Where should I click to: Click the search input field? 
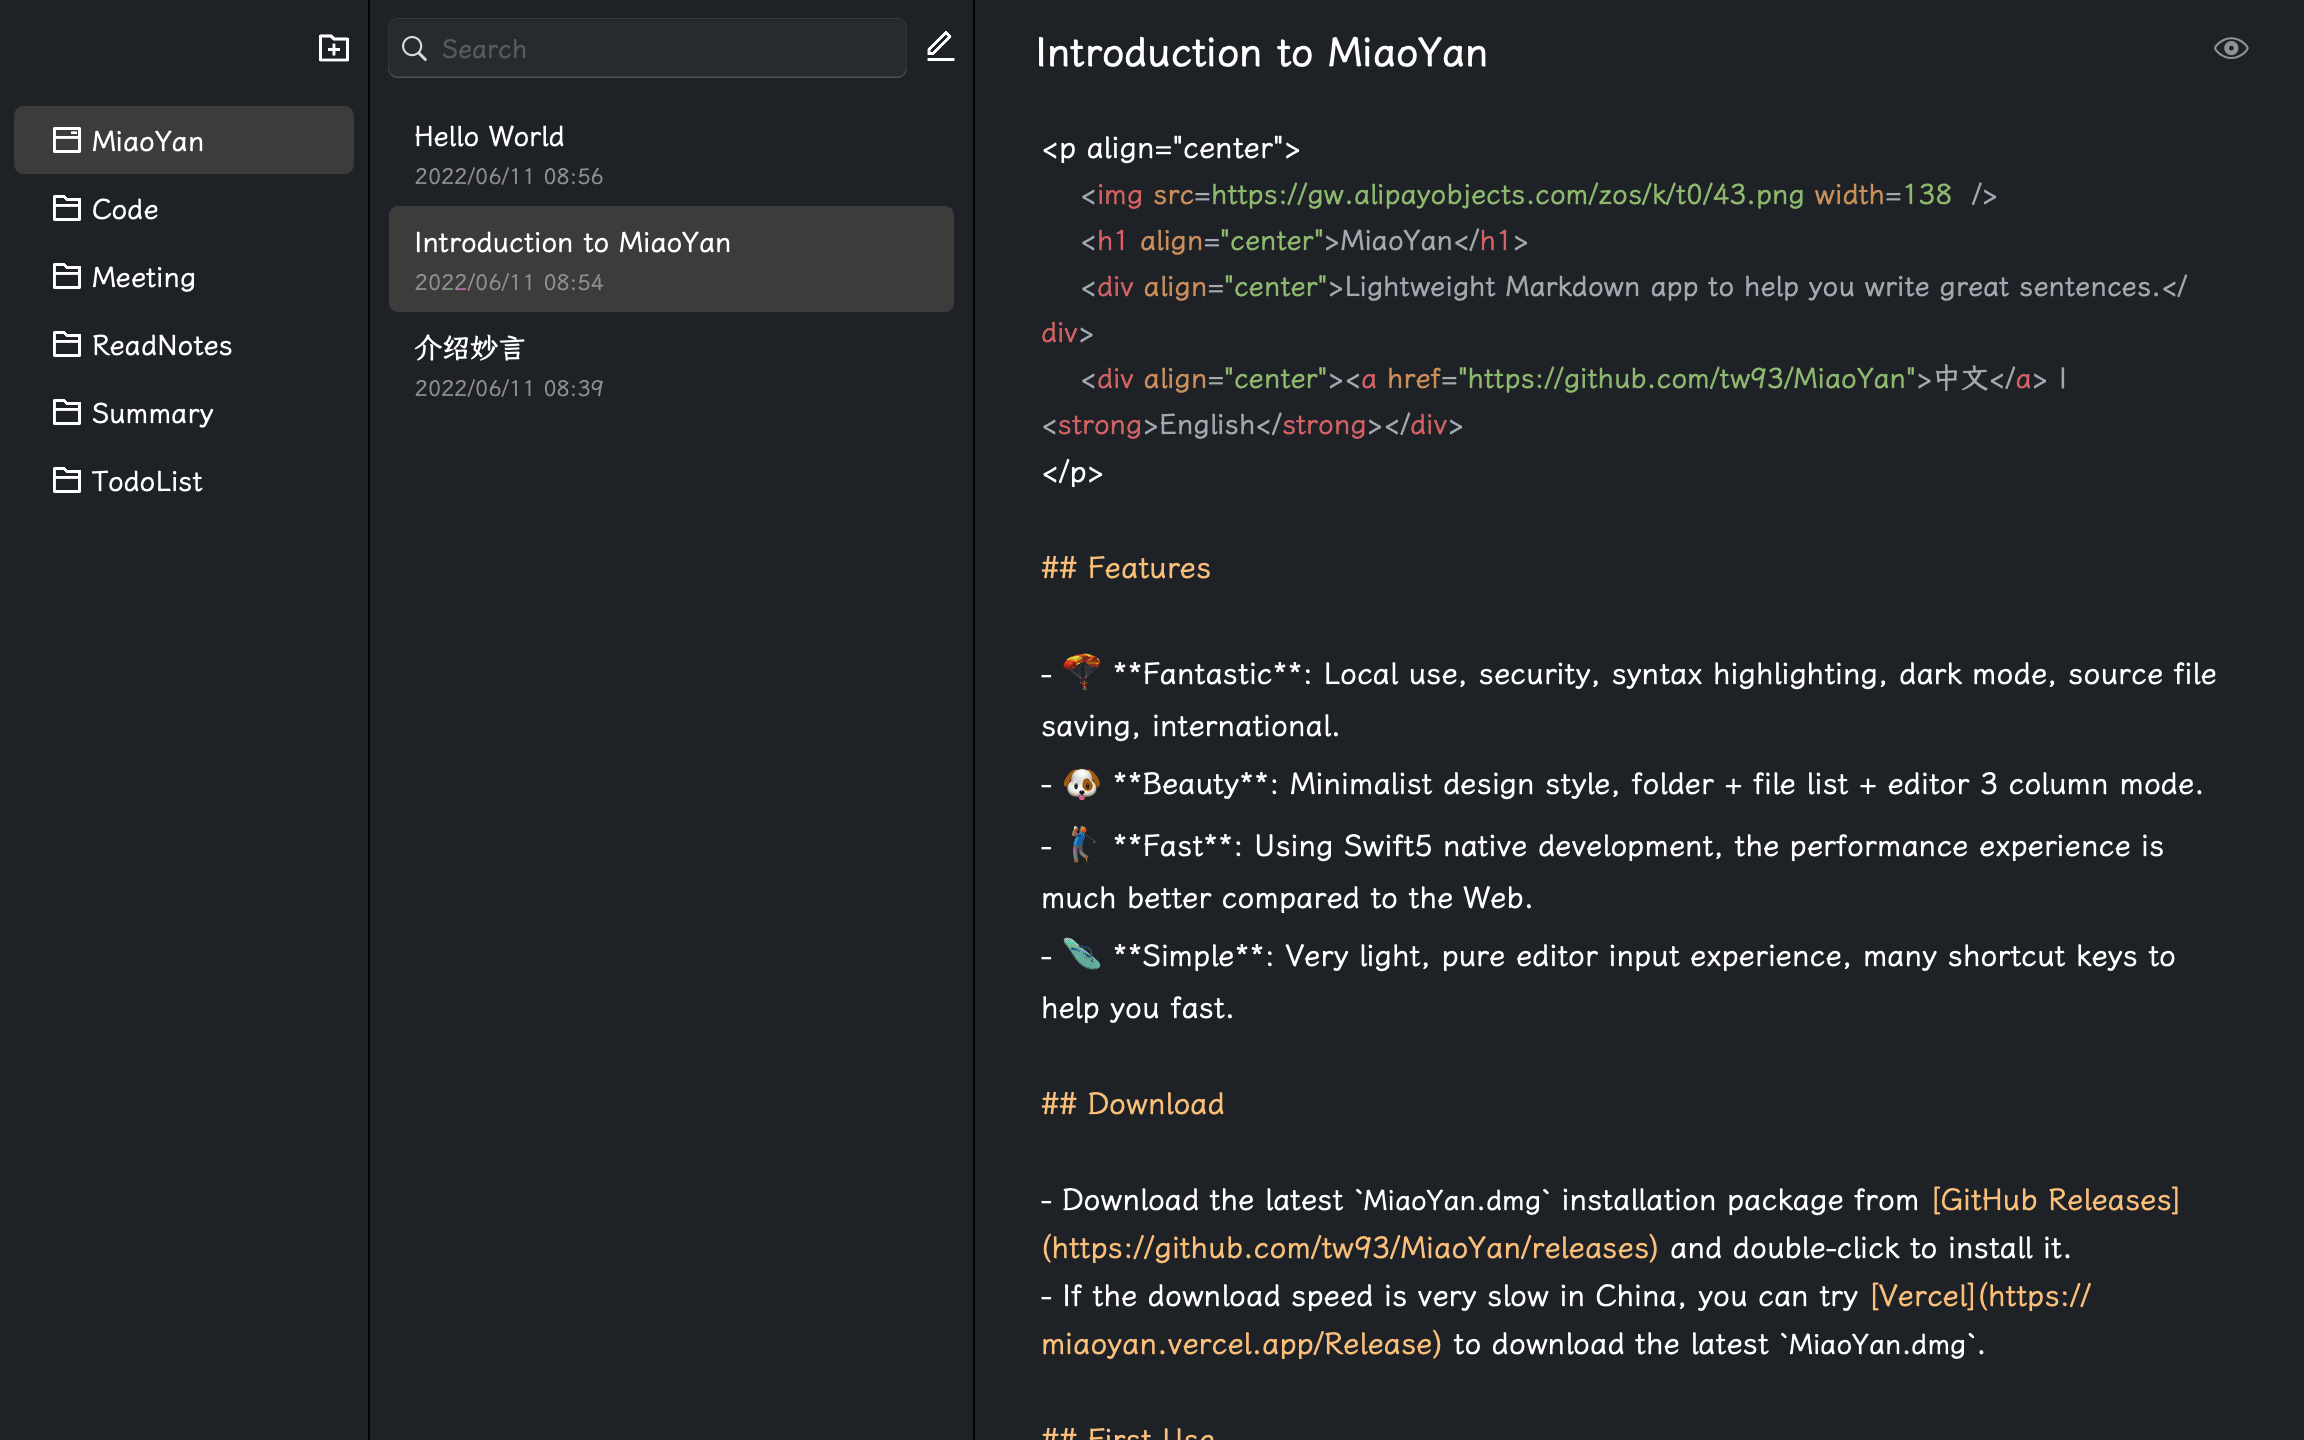pos(649,48)
